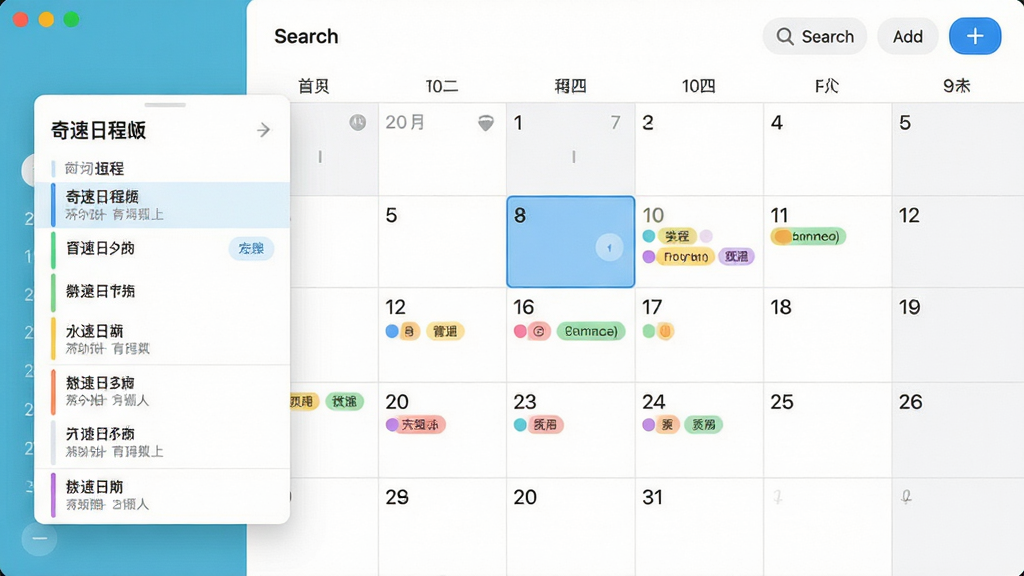Select day 25 in the calendar

pyautogui.click(x=827, y=430)
